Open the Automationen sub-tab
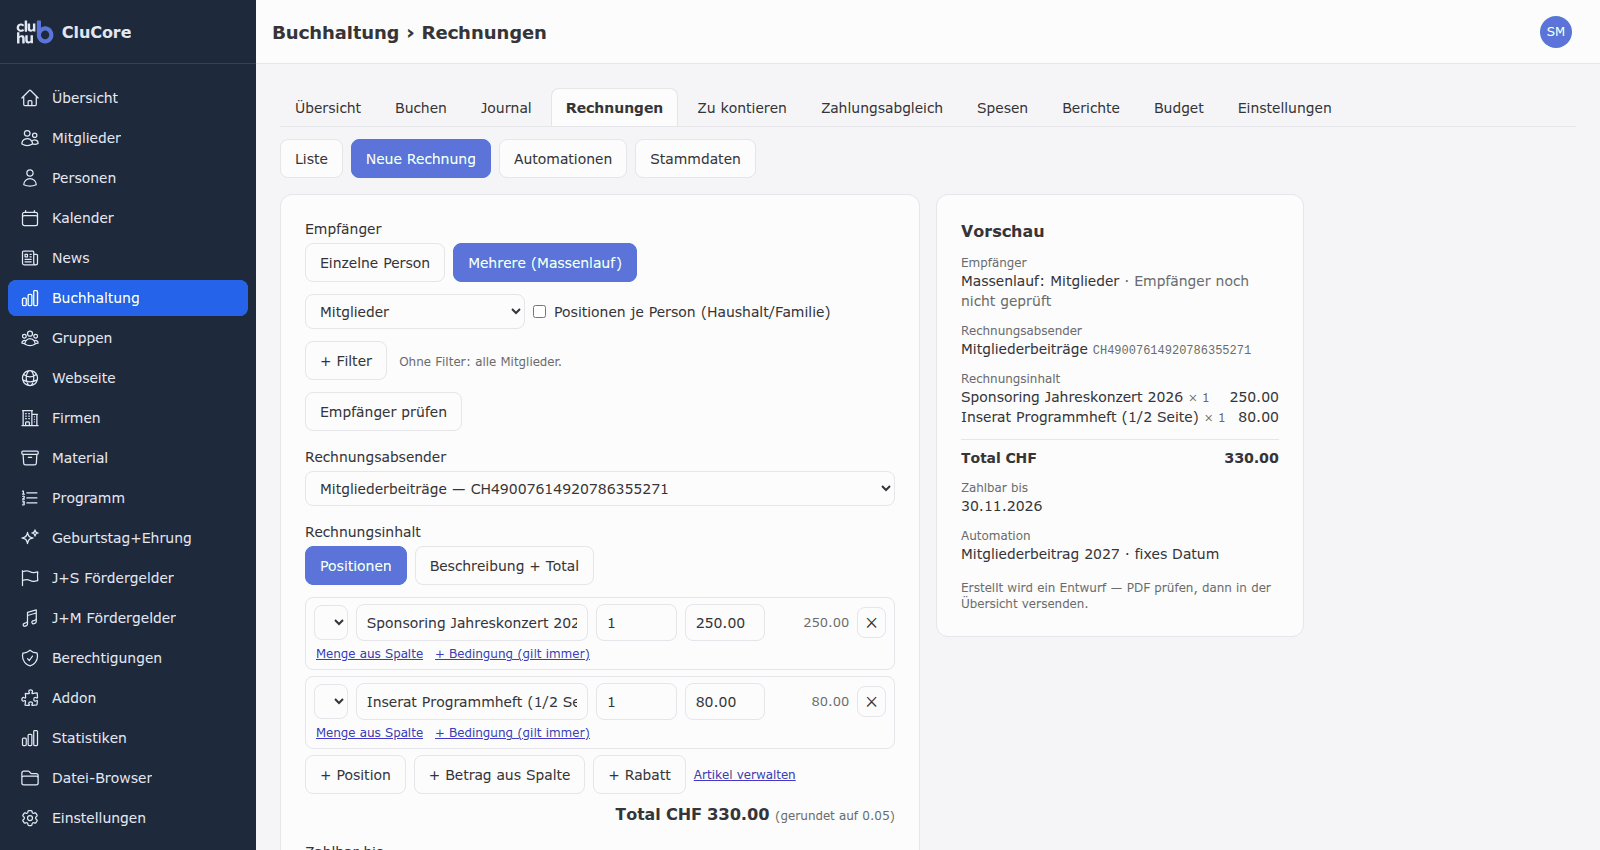 [563, 159]
